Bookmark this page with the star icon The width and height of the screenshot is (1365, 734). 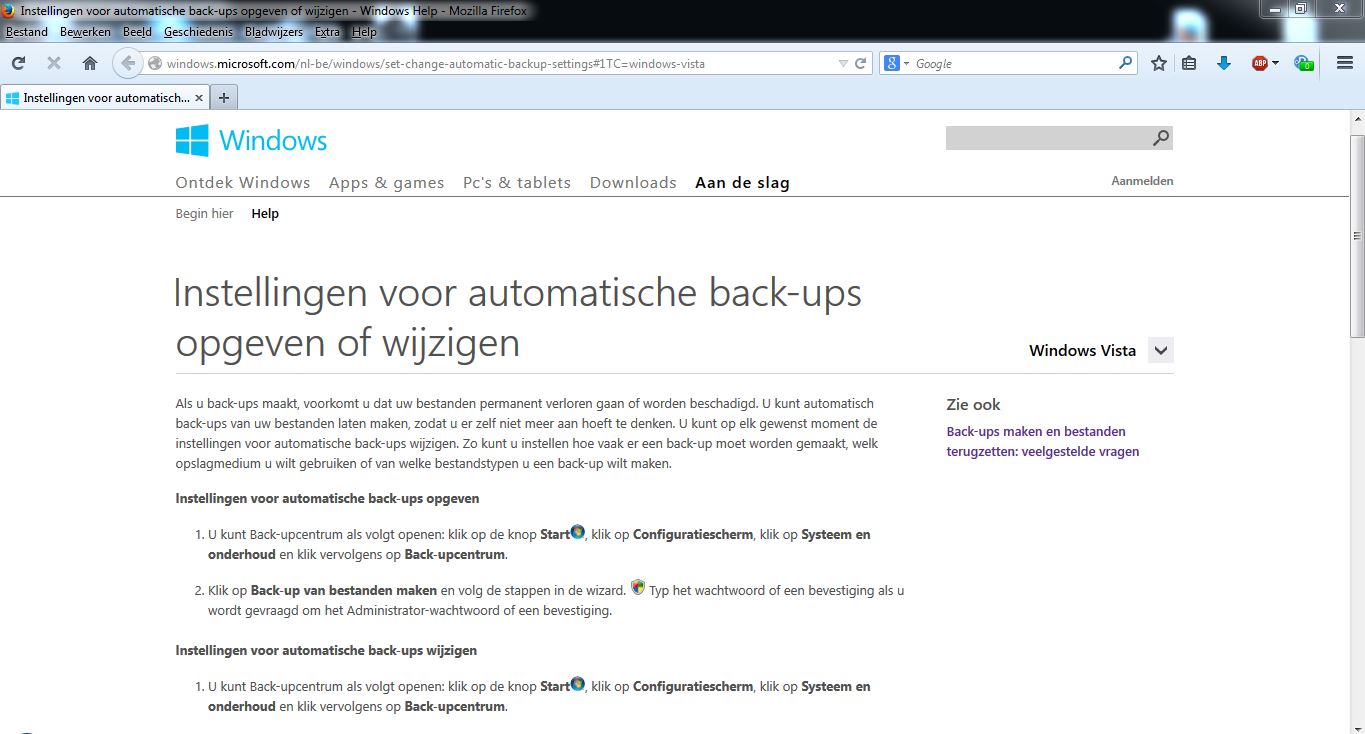click(x=1158, y=63)
